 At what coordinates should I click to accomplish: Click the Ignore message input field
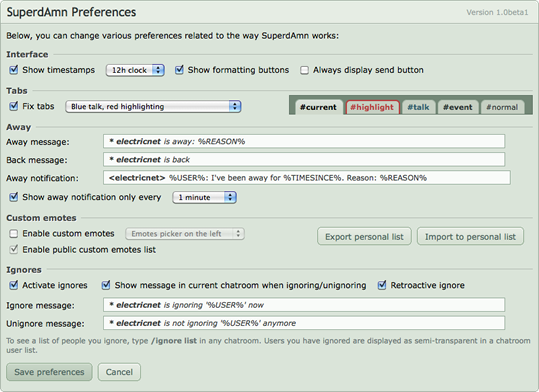click(304, 305)
